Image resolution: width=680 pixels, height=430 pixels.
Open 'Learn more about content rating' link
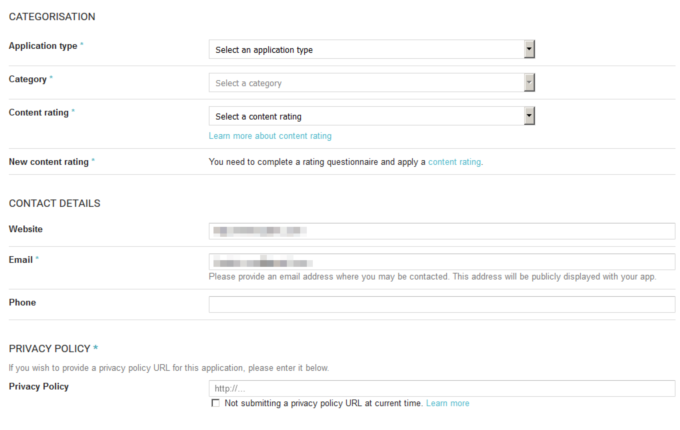(270, 136)
